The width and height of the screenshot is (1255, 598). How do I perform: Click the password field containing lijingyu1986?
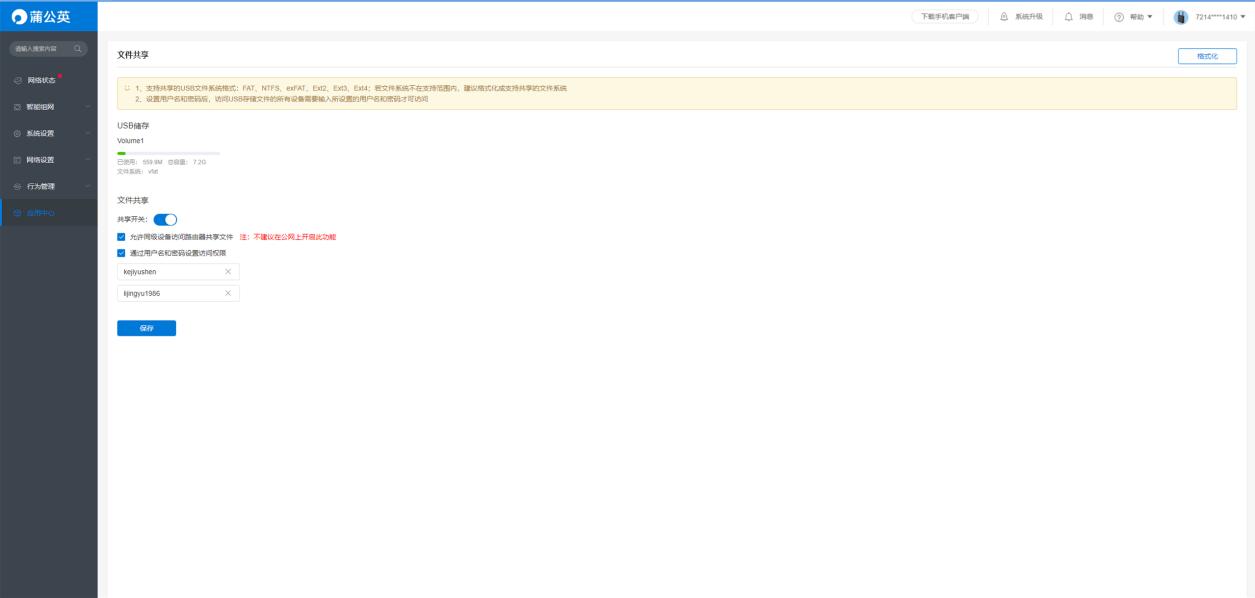[x=178, y=293]
